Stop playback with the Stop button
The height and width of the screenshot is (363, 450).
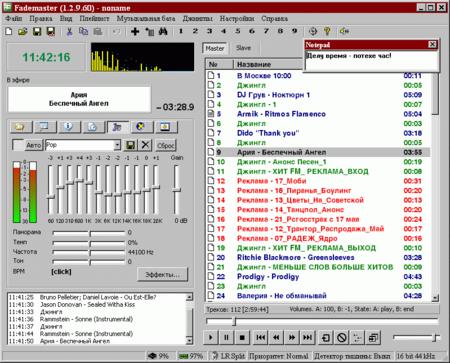[242, 338]
